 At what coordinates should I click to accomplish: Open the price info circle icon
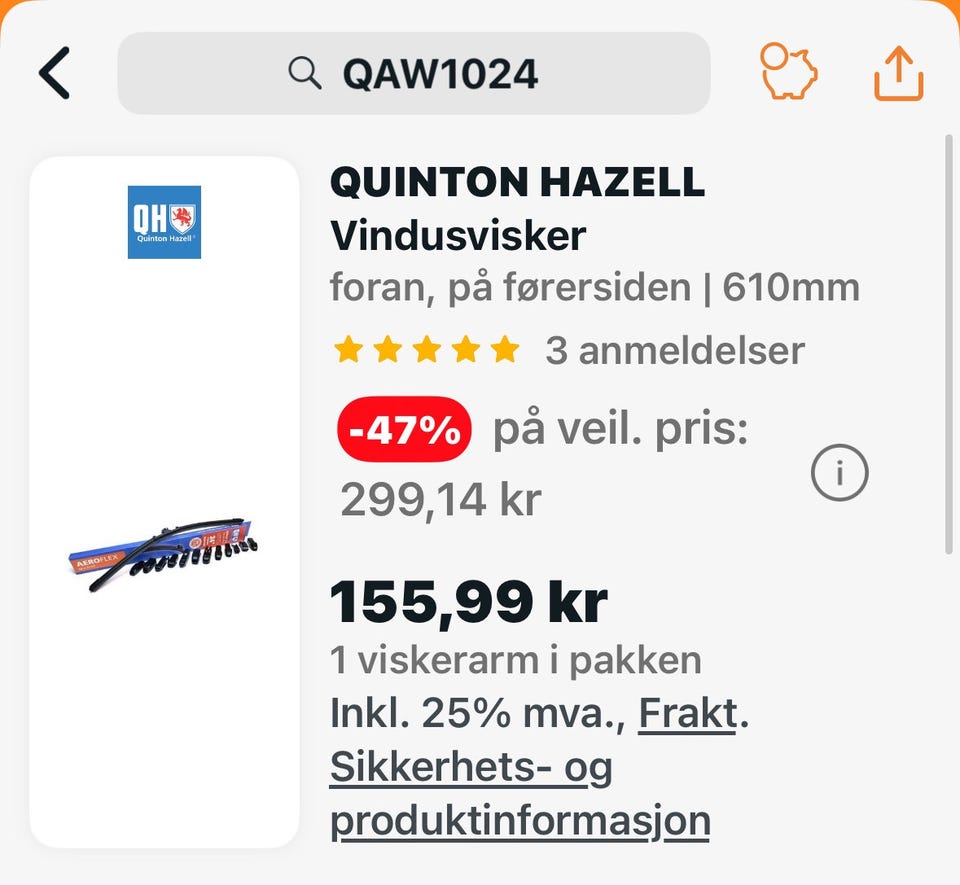click(x=839, y=472)
